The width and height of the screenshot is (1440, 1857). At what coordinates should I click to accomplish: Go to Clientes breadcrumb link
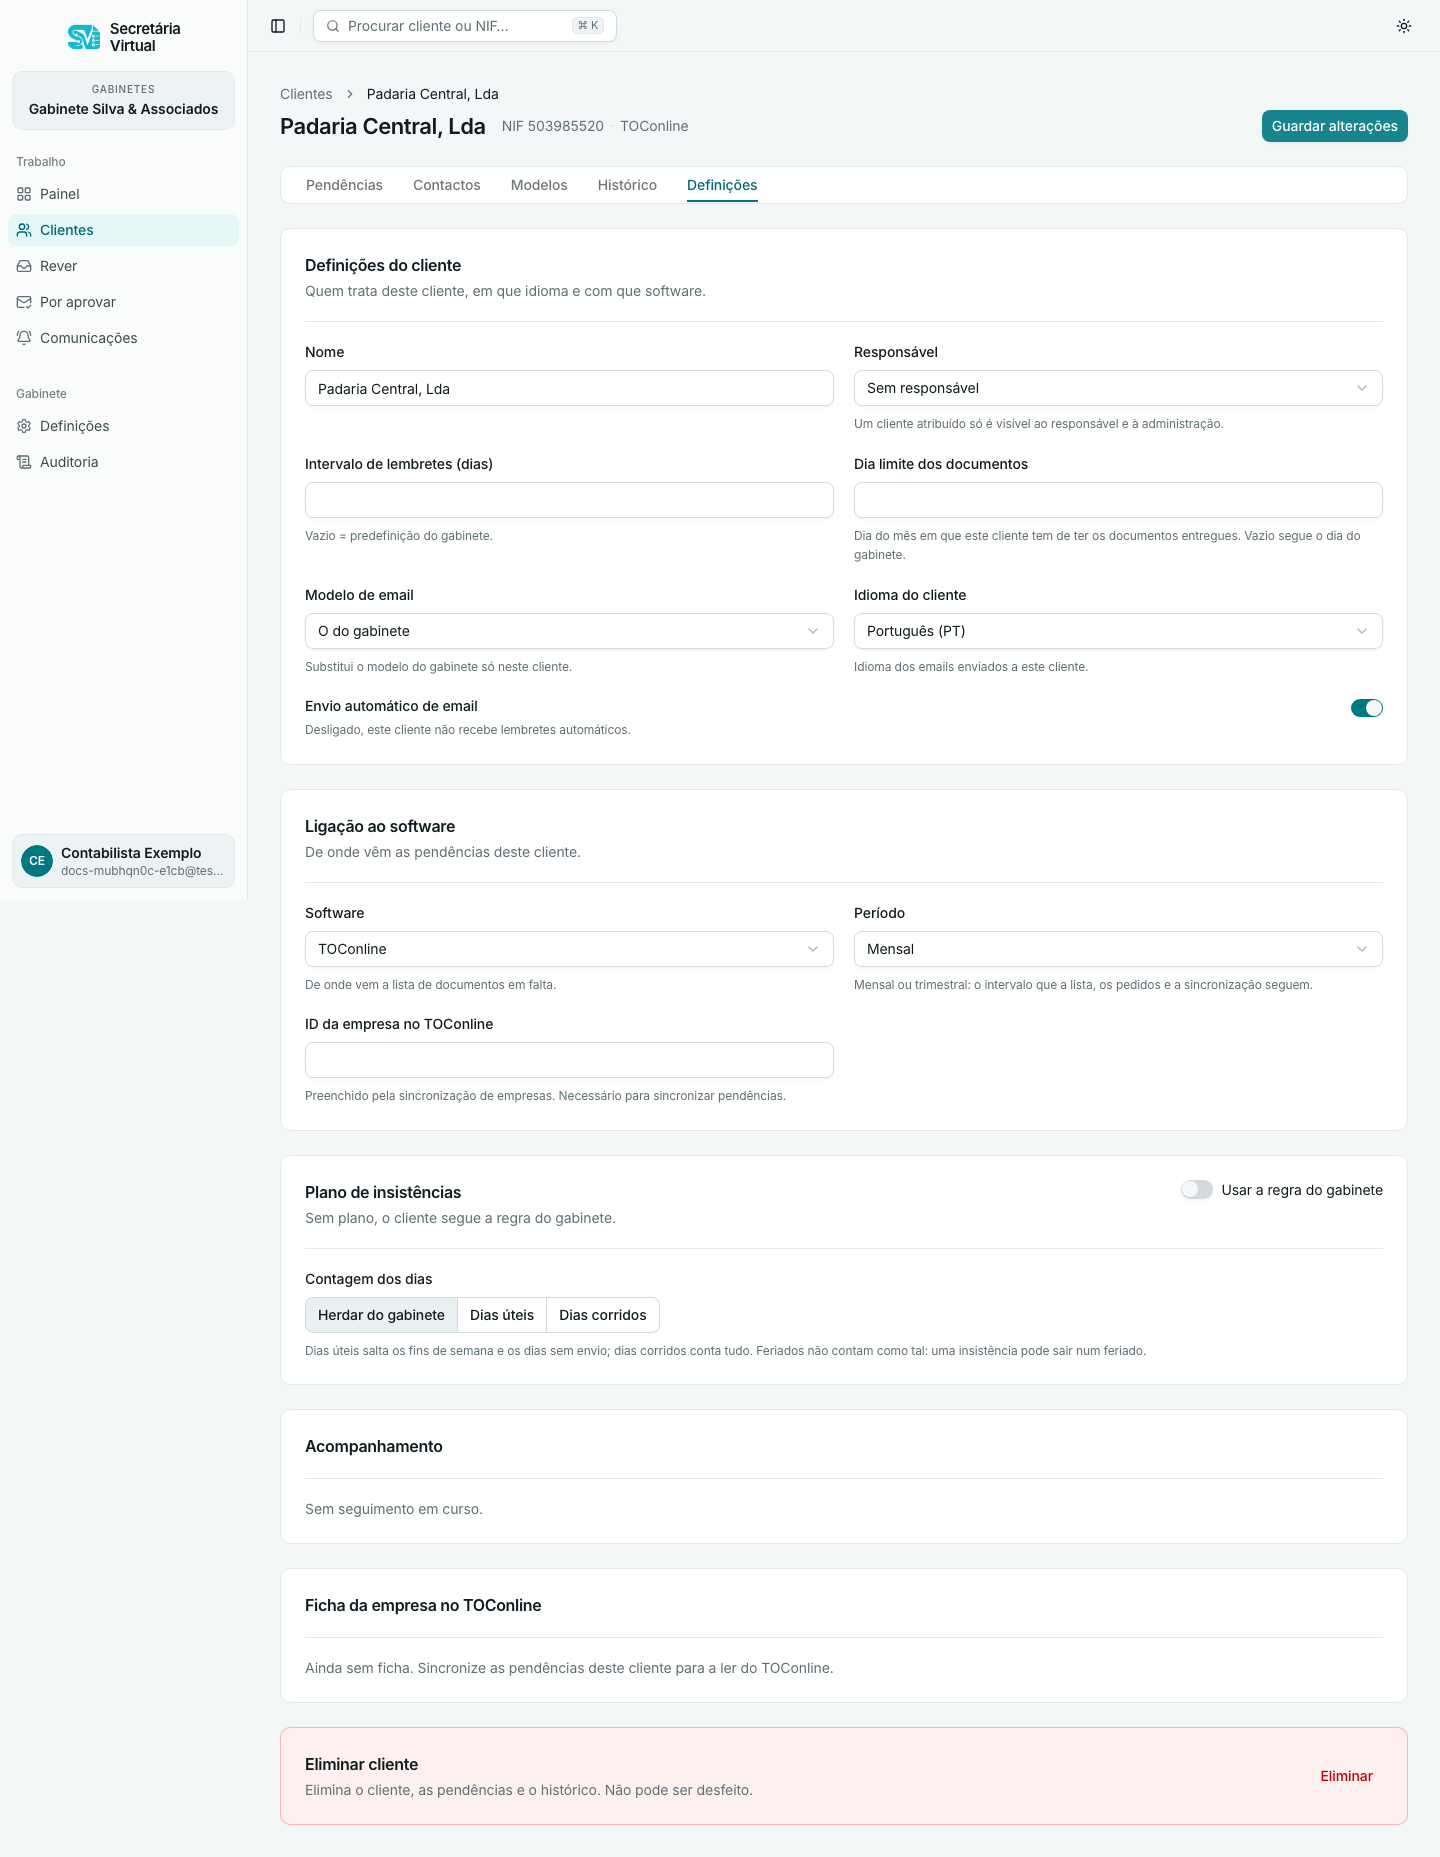[x=306, y=94]
